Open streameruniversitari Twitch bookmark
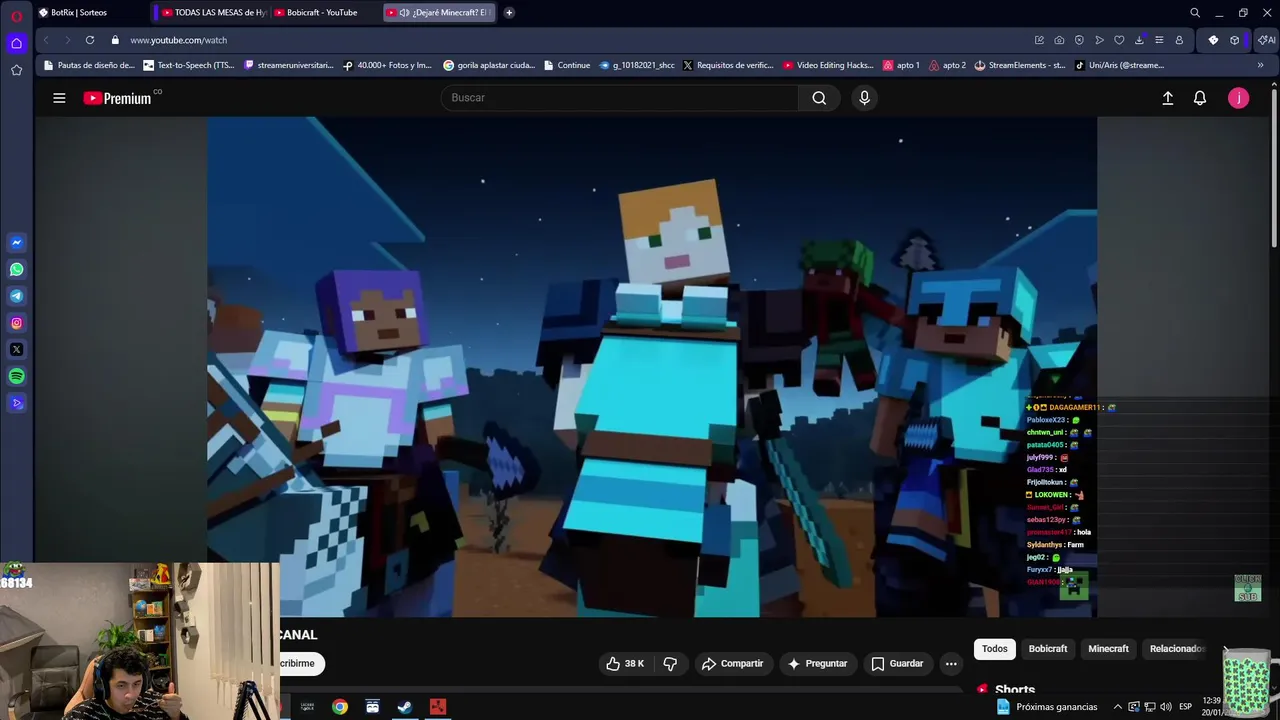The width and height of the screenshot is (1280, 720). point(289,65)
